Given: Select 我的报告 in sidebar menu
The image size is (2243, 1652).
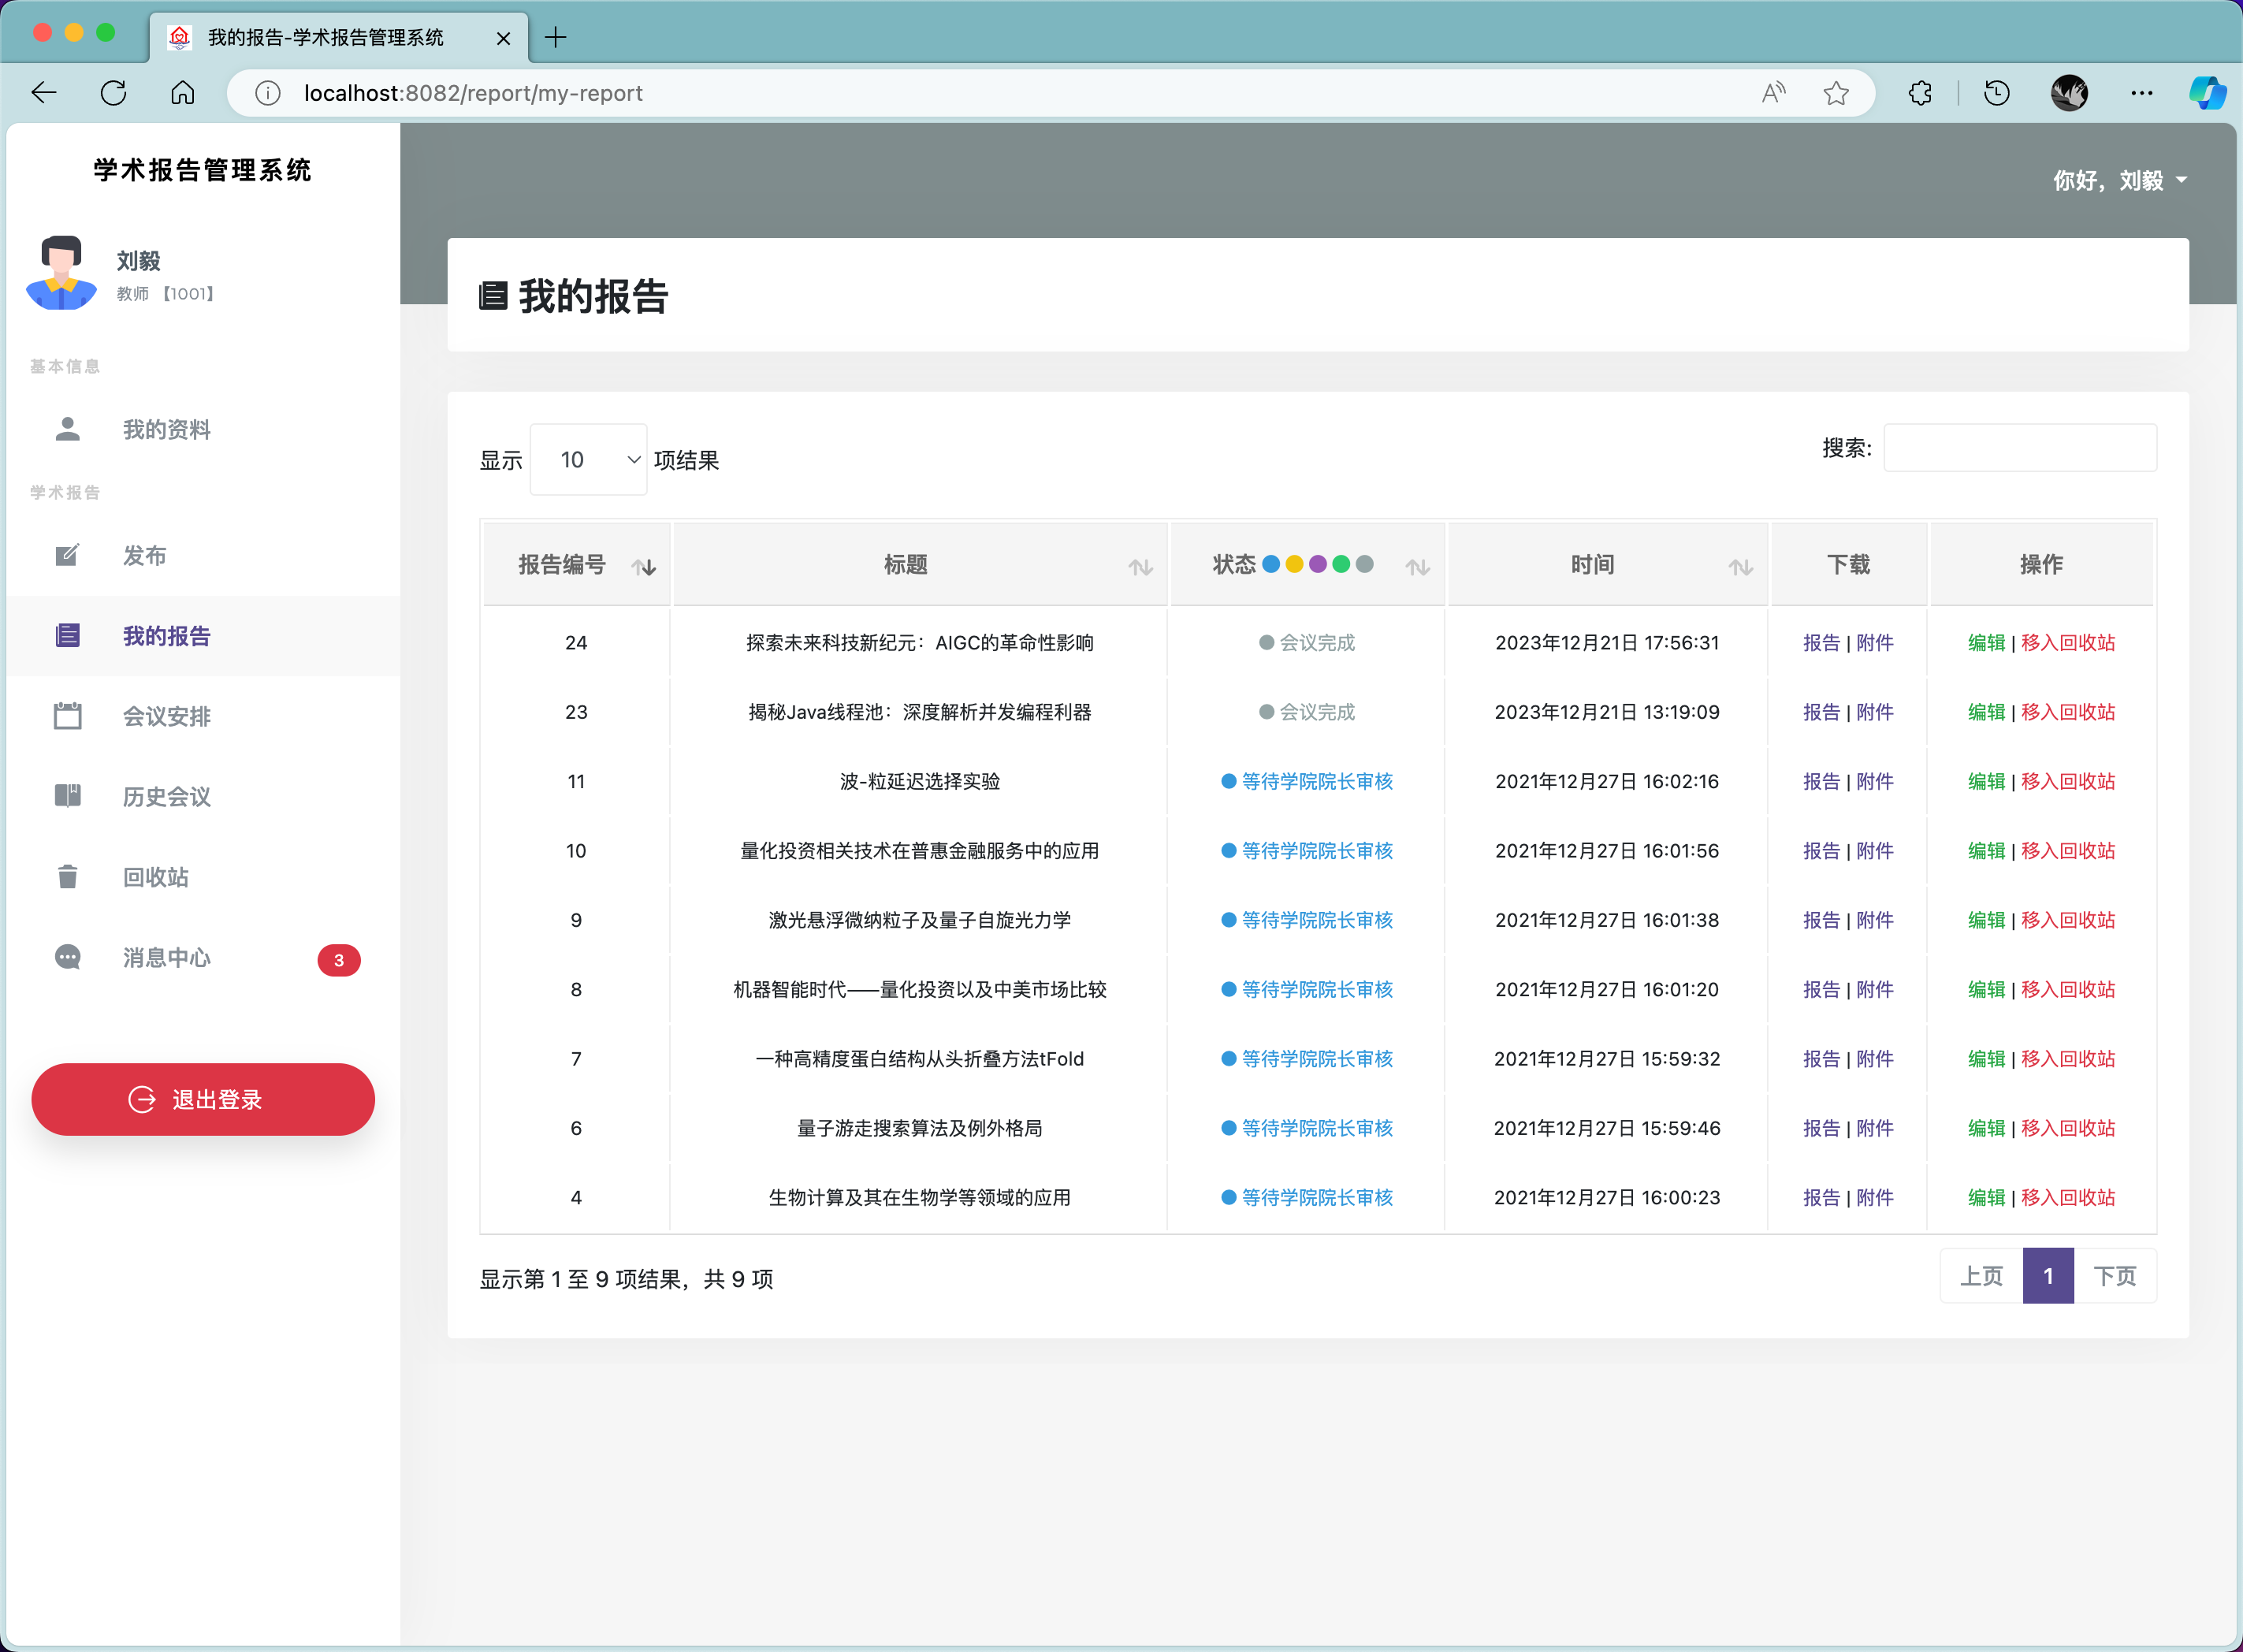Looking at the screenshot, I should 166,636.
